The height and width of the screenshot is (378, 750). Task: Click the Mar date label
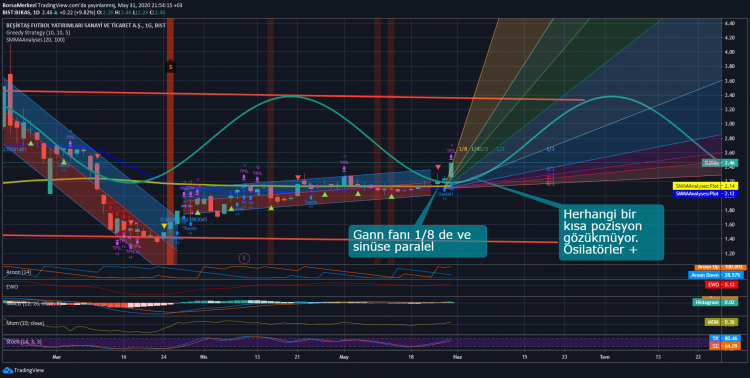57,357
